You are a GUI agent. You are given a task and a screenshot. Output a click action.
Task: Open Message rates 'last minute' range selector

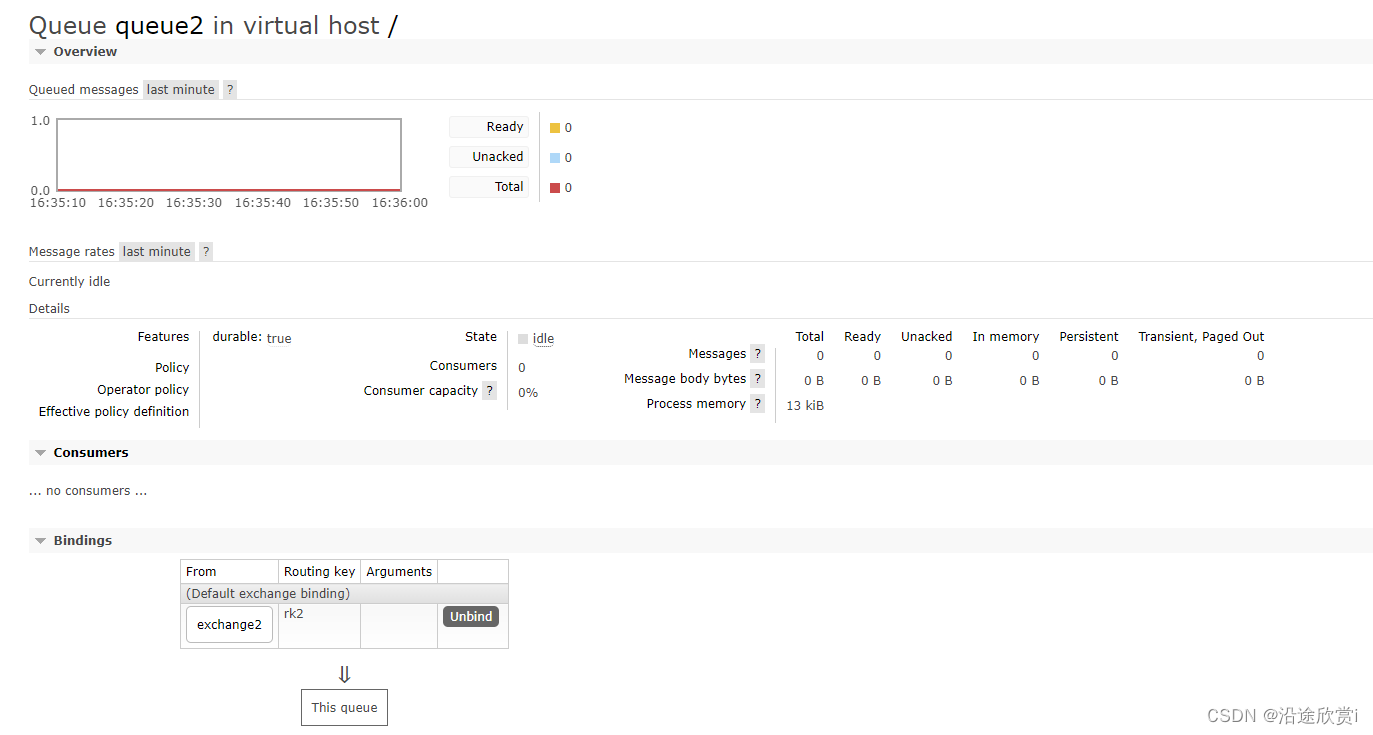point(156,252)
